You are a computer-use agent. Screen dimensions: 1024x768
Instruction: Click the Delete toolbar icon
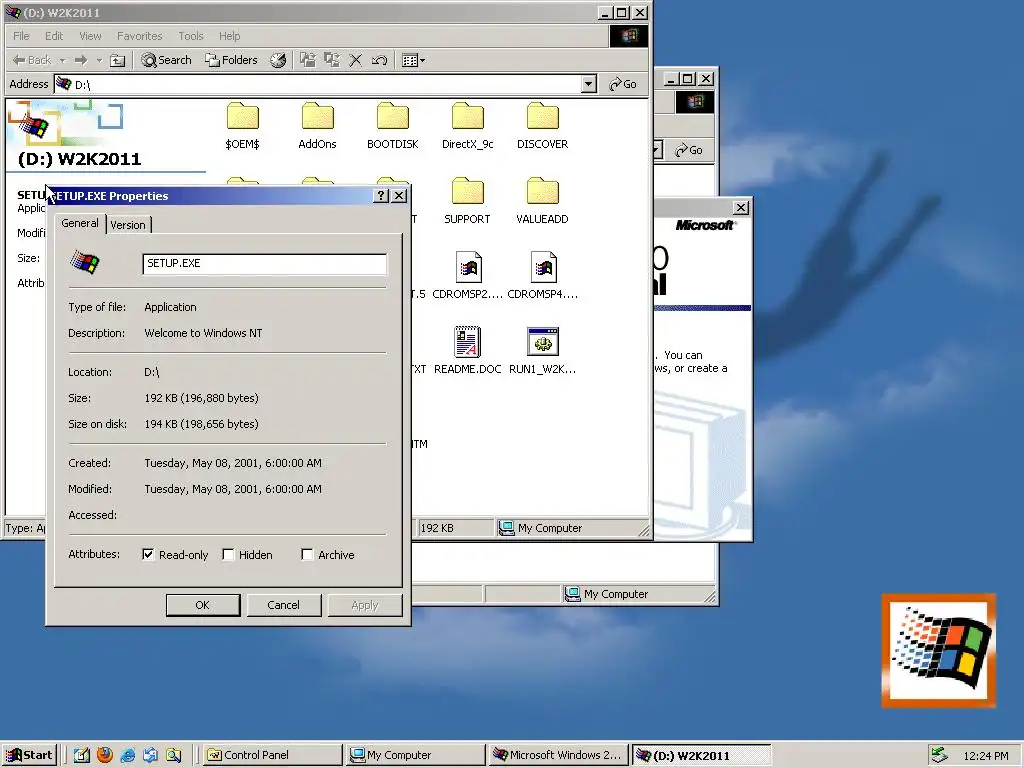[x=355, y=61]
